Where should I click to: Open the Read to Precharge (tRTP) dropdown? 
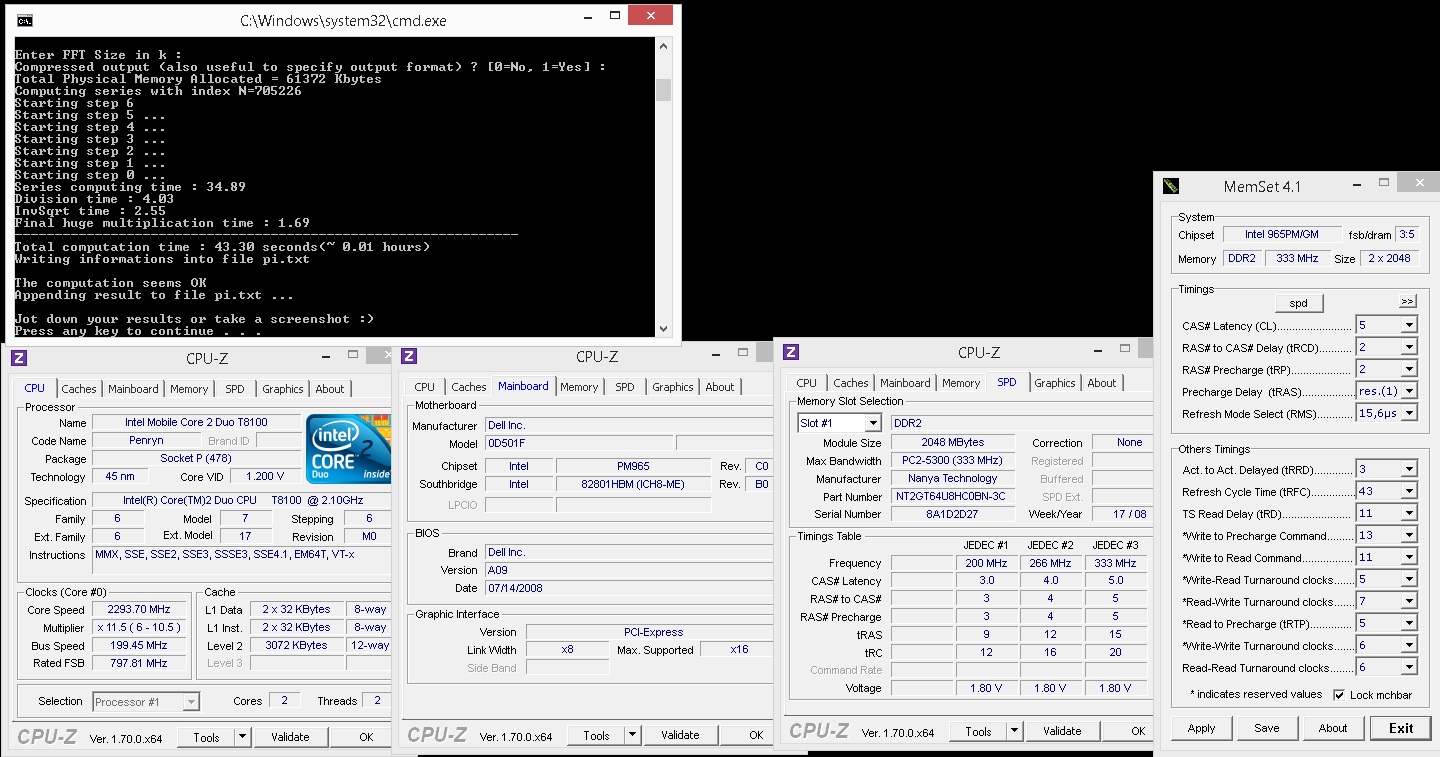[x=1408, y=623]
